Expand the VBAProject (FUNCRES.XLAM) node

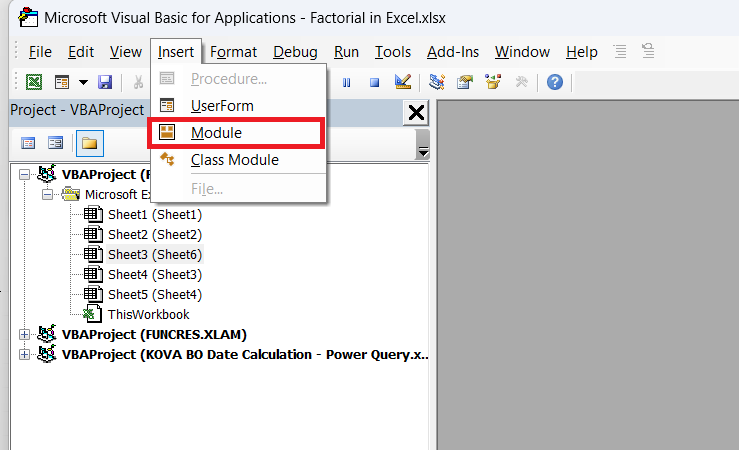click(x=24, y=335)
